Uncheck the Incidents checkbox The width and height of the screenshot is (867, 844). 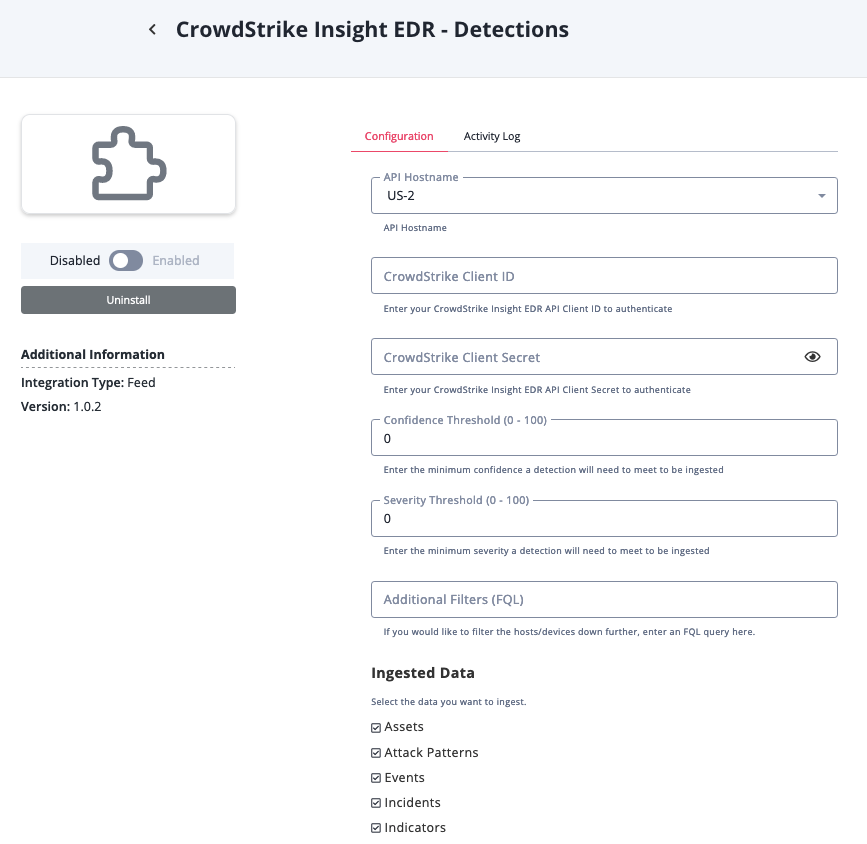pyautogui.click(x=376, y=803)
